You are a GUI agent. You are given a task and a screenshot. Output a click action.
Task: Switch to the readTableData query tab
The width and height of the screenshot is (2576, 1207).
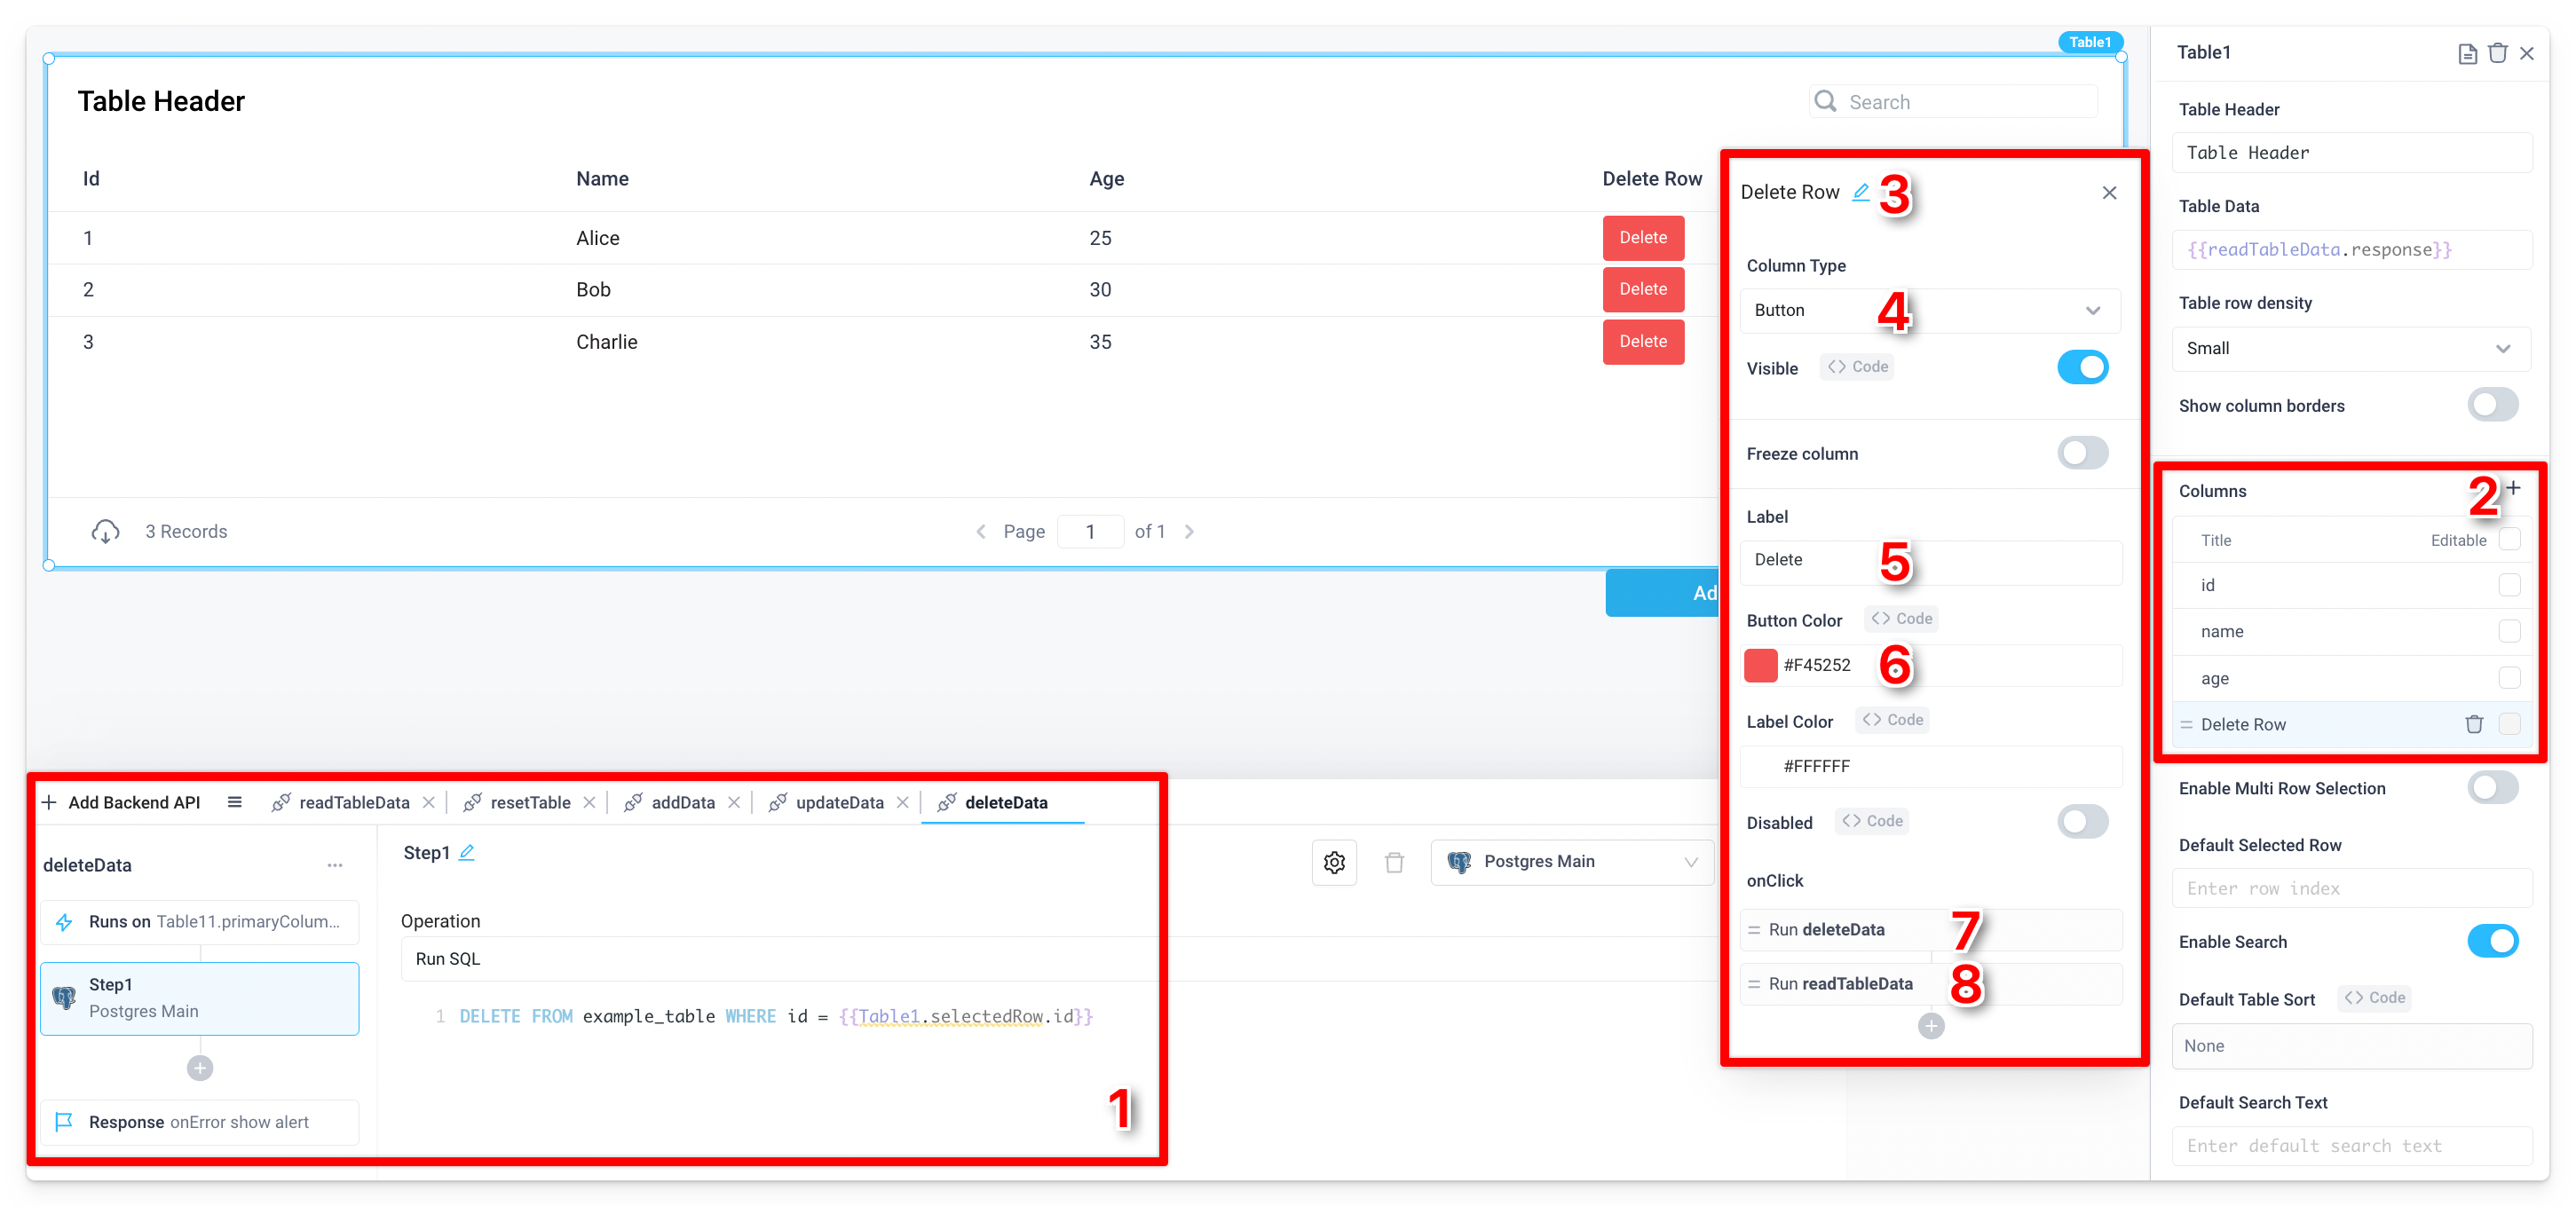(354, 801)
